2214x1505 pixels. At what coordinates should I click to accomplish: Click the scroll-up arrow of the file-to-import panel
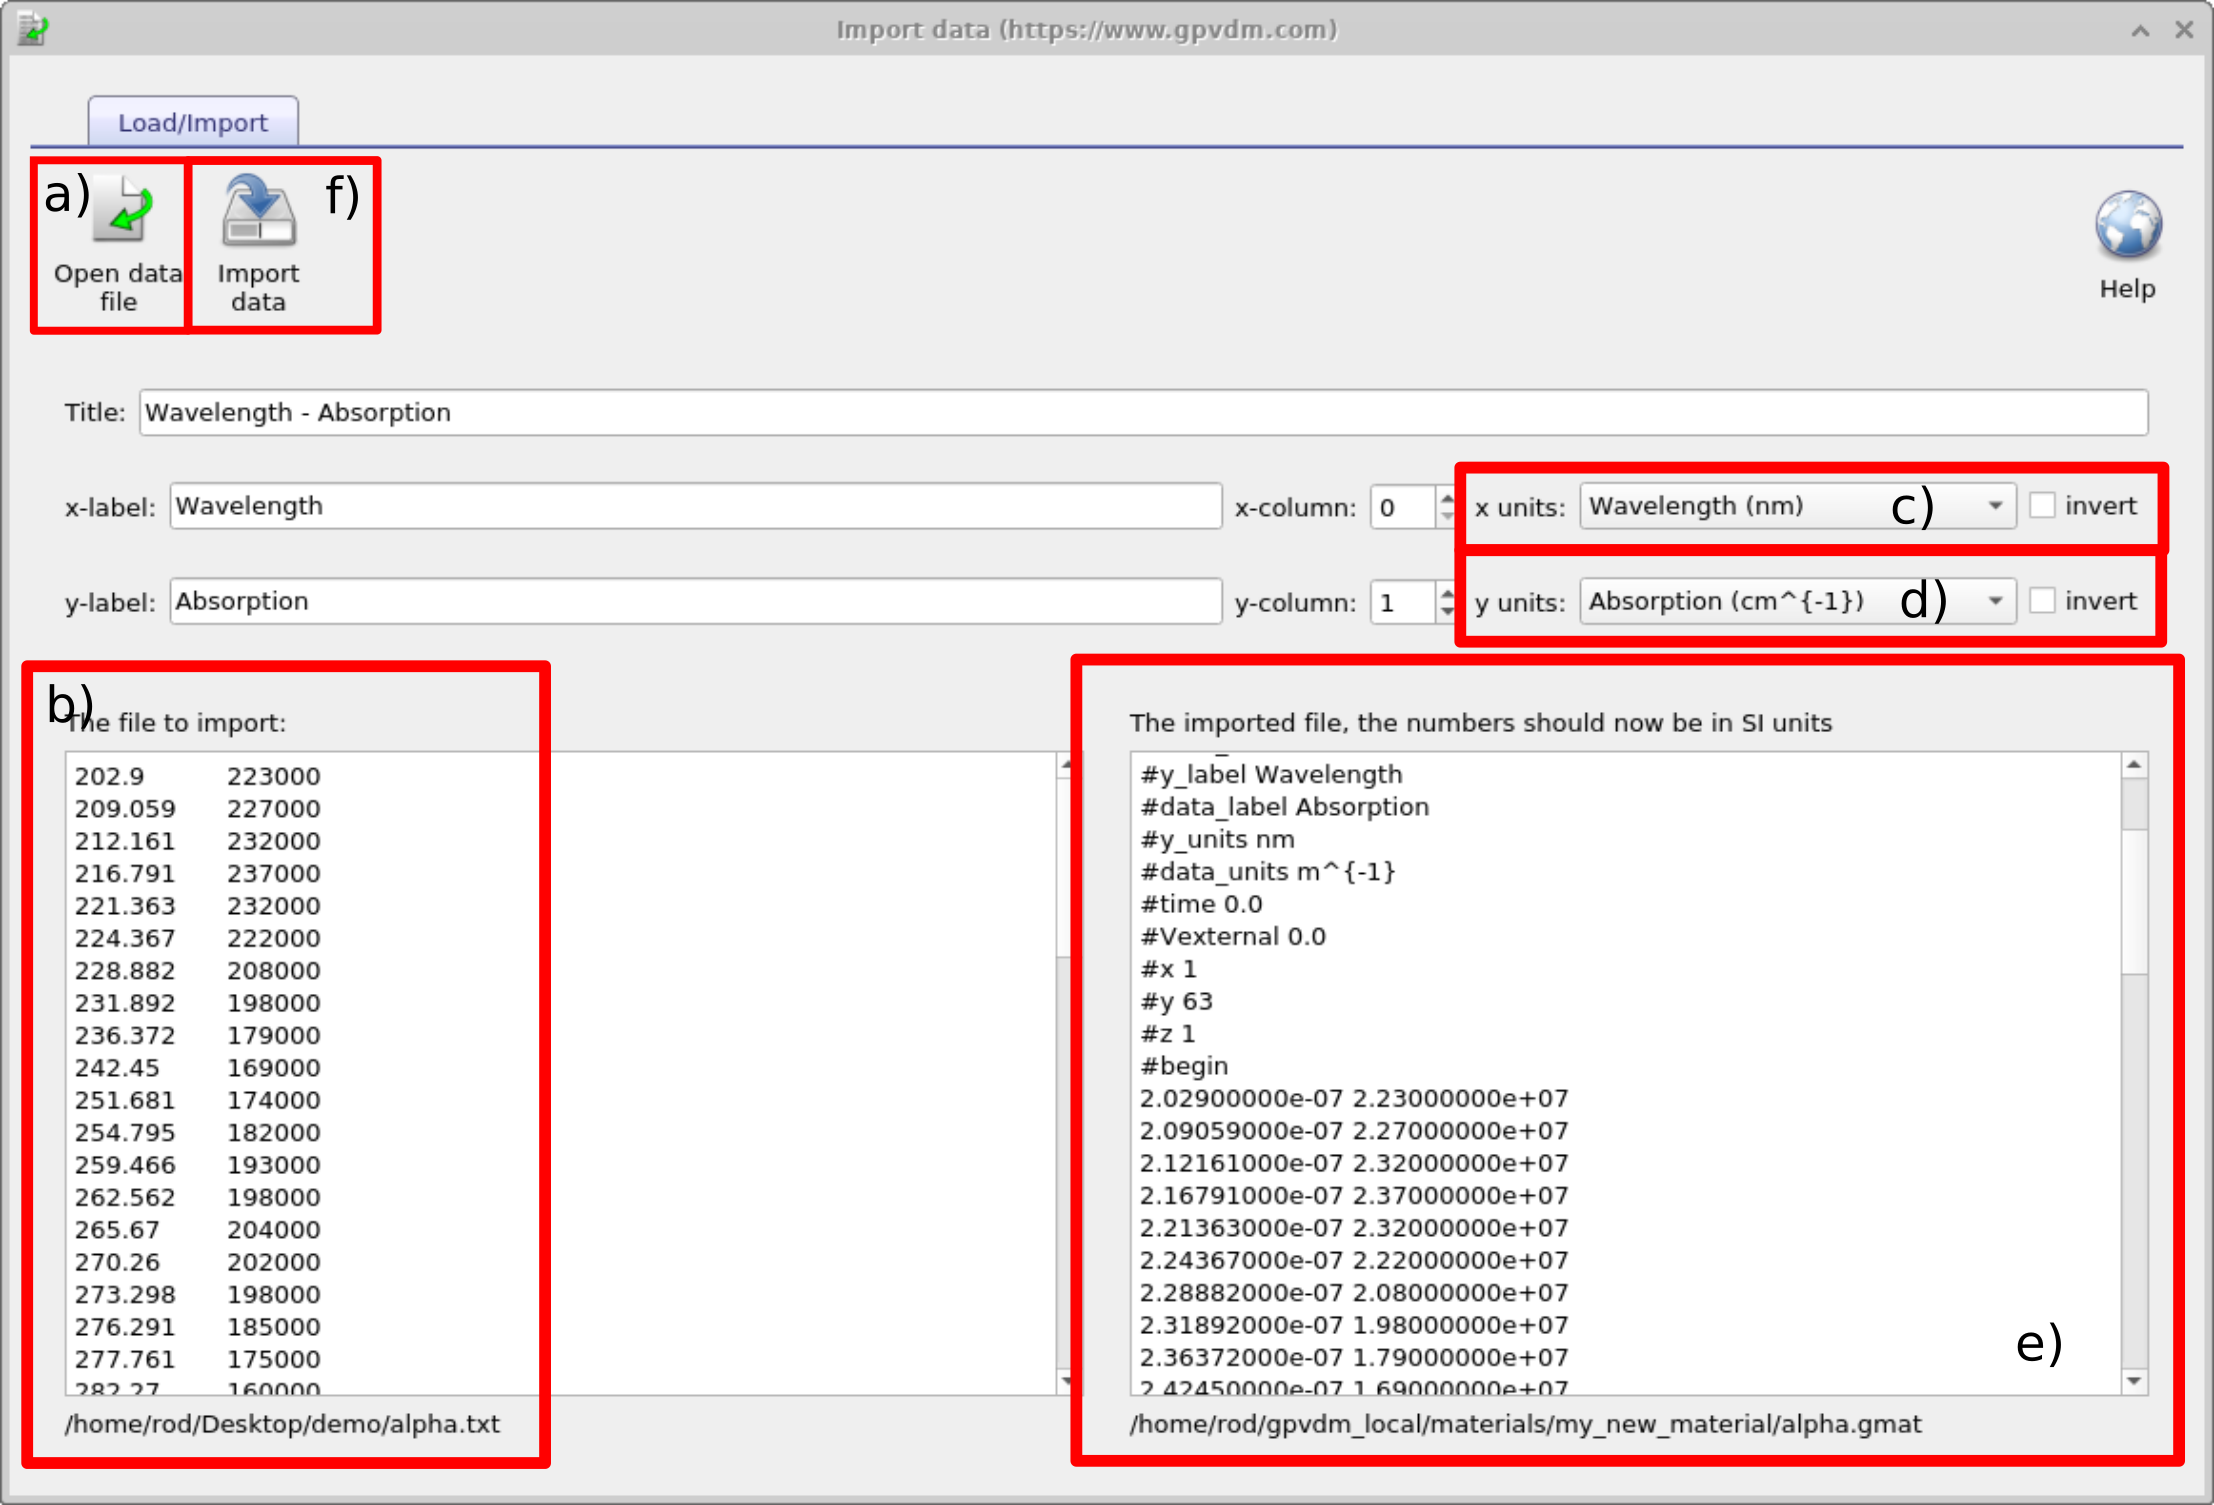coord(1064,764)
